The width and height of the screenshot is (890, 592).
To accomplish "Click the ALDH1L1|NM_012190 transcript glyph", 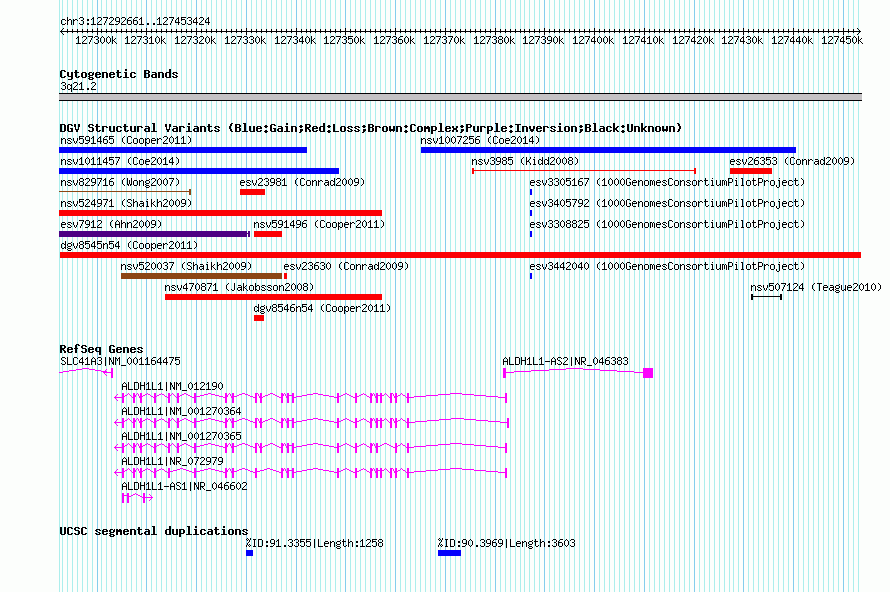I will point(310,397).
